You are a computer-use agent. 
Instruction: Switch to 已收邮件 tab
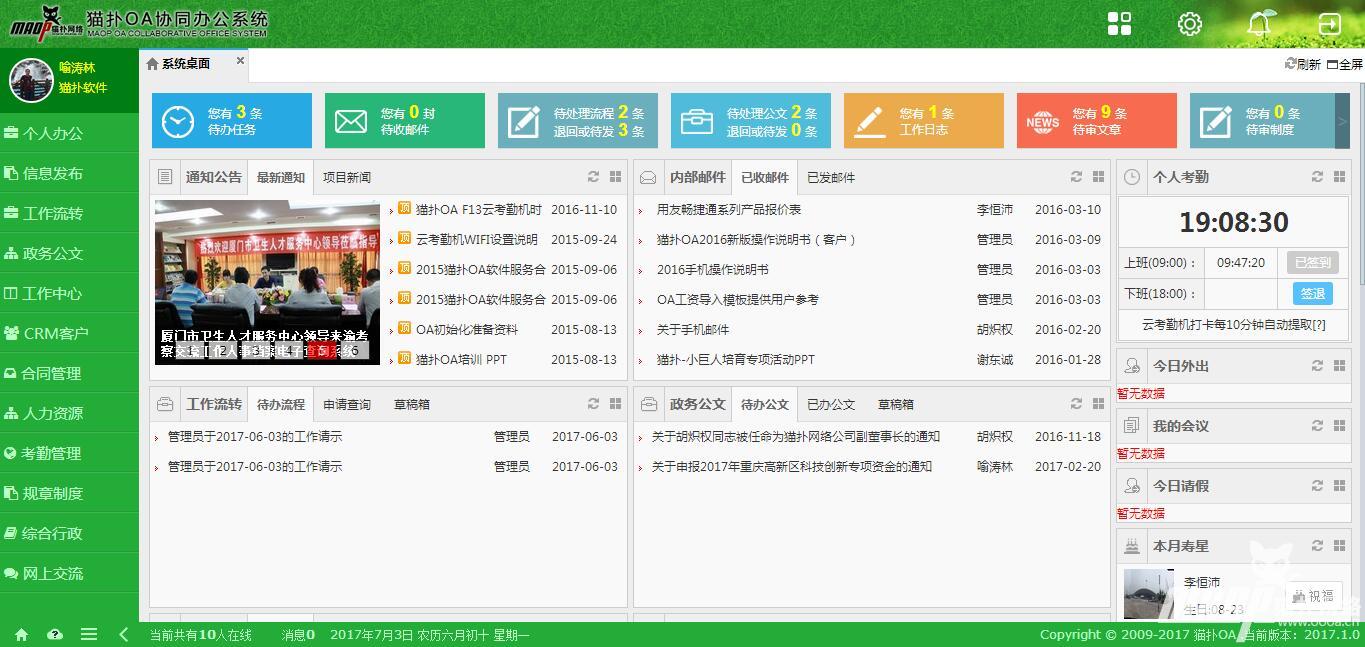pos(764,177)
